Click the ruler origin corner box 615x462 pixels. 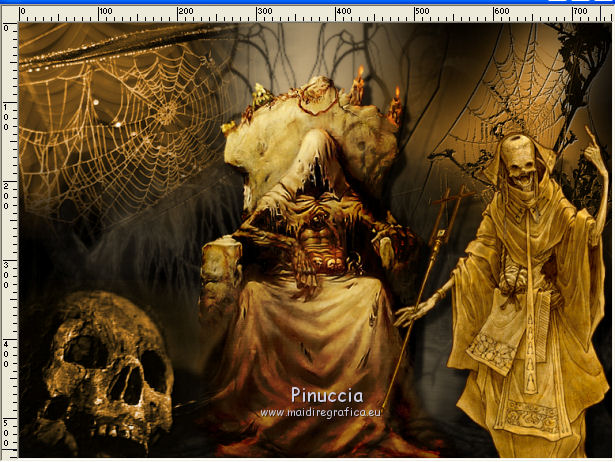coord(10,14)
